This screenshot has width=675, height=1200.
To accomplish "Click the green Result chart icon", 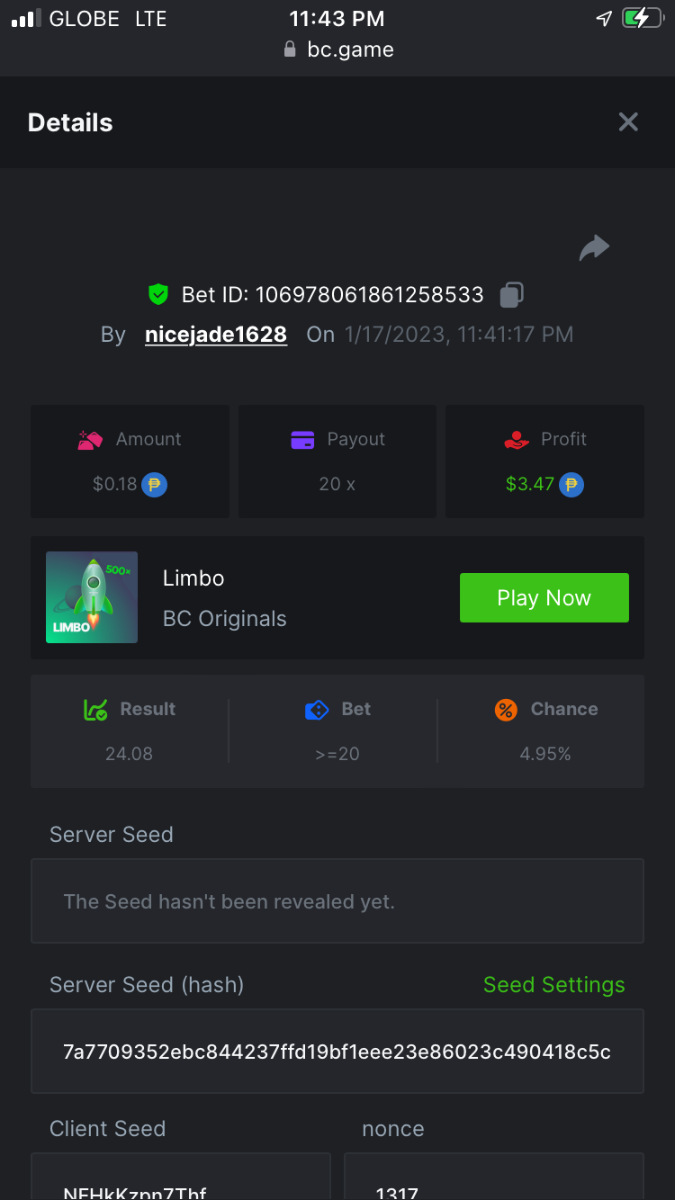I will coord(95,710).
